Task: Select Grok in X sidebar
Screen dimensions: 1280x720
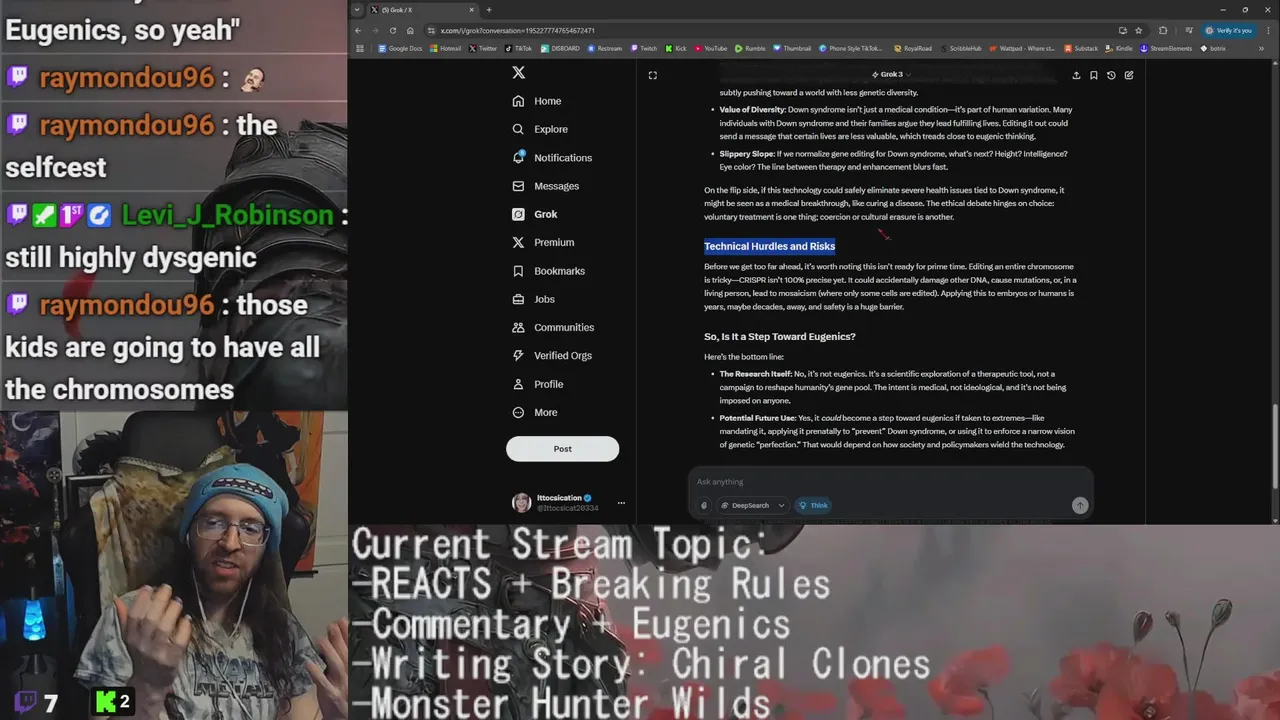Action: point(534,214)
